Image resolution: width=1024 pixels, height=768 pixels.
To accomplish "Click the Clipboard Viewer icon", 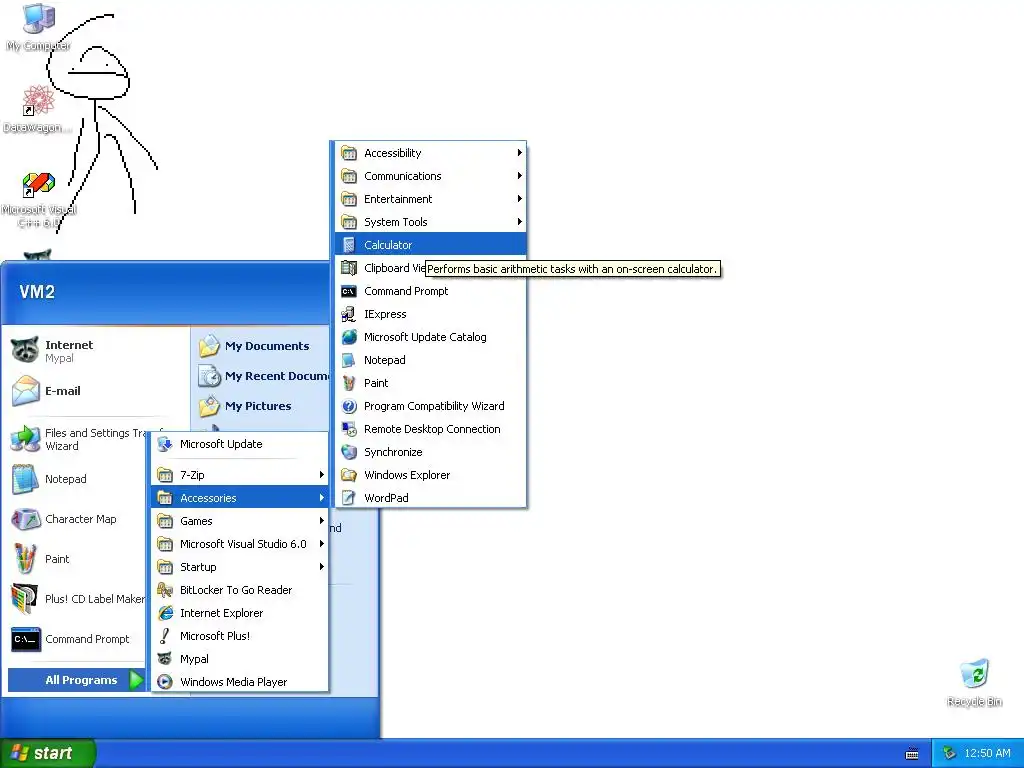I will point(349,268).
